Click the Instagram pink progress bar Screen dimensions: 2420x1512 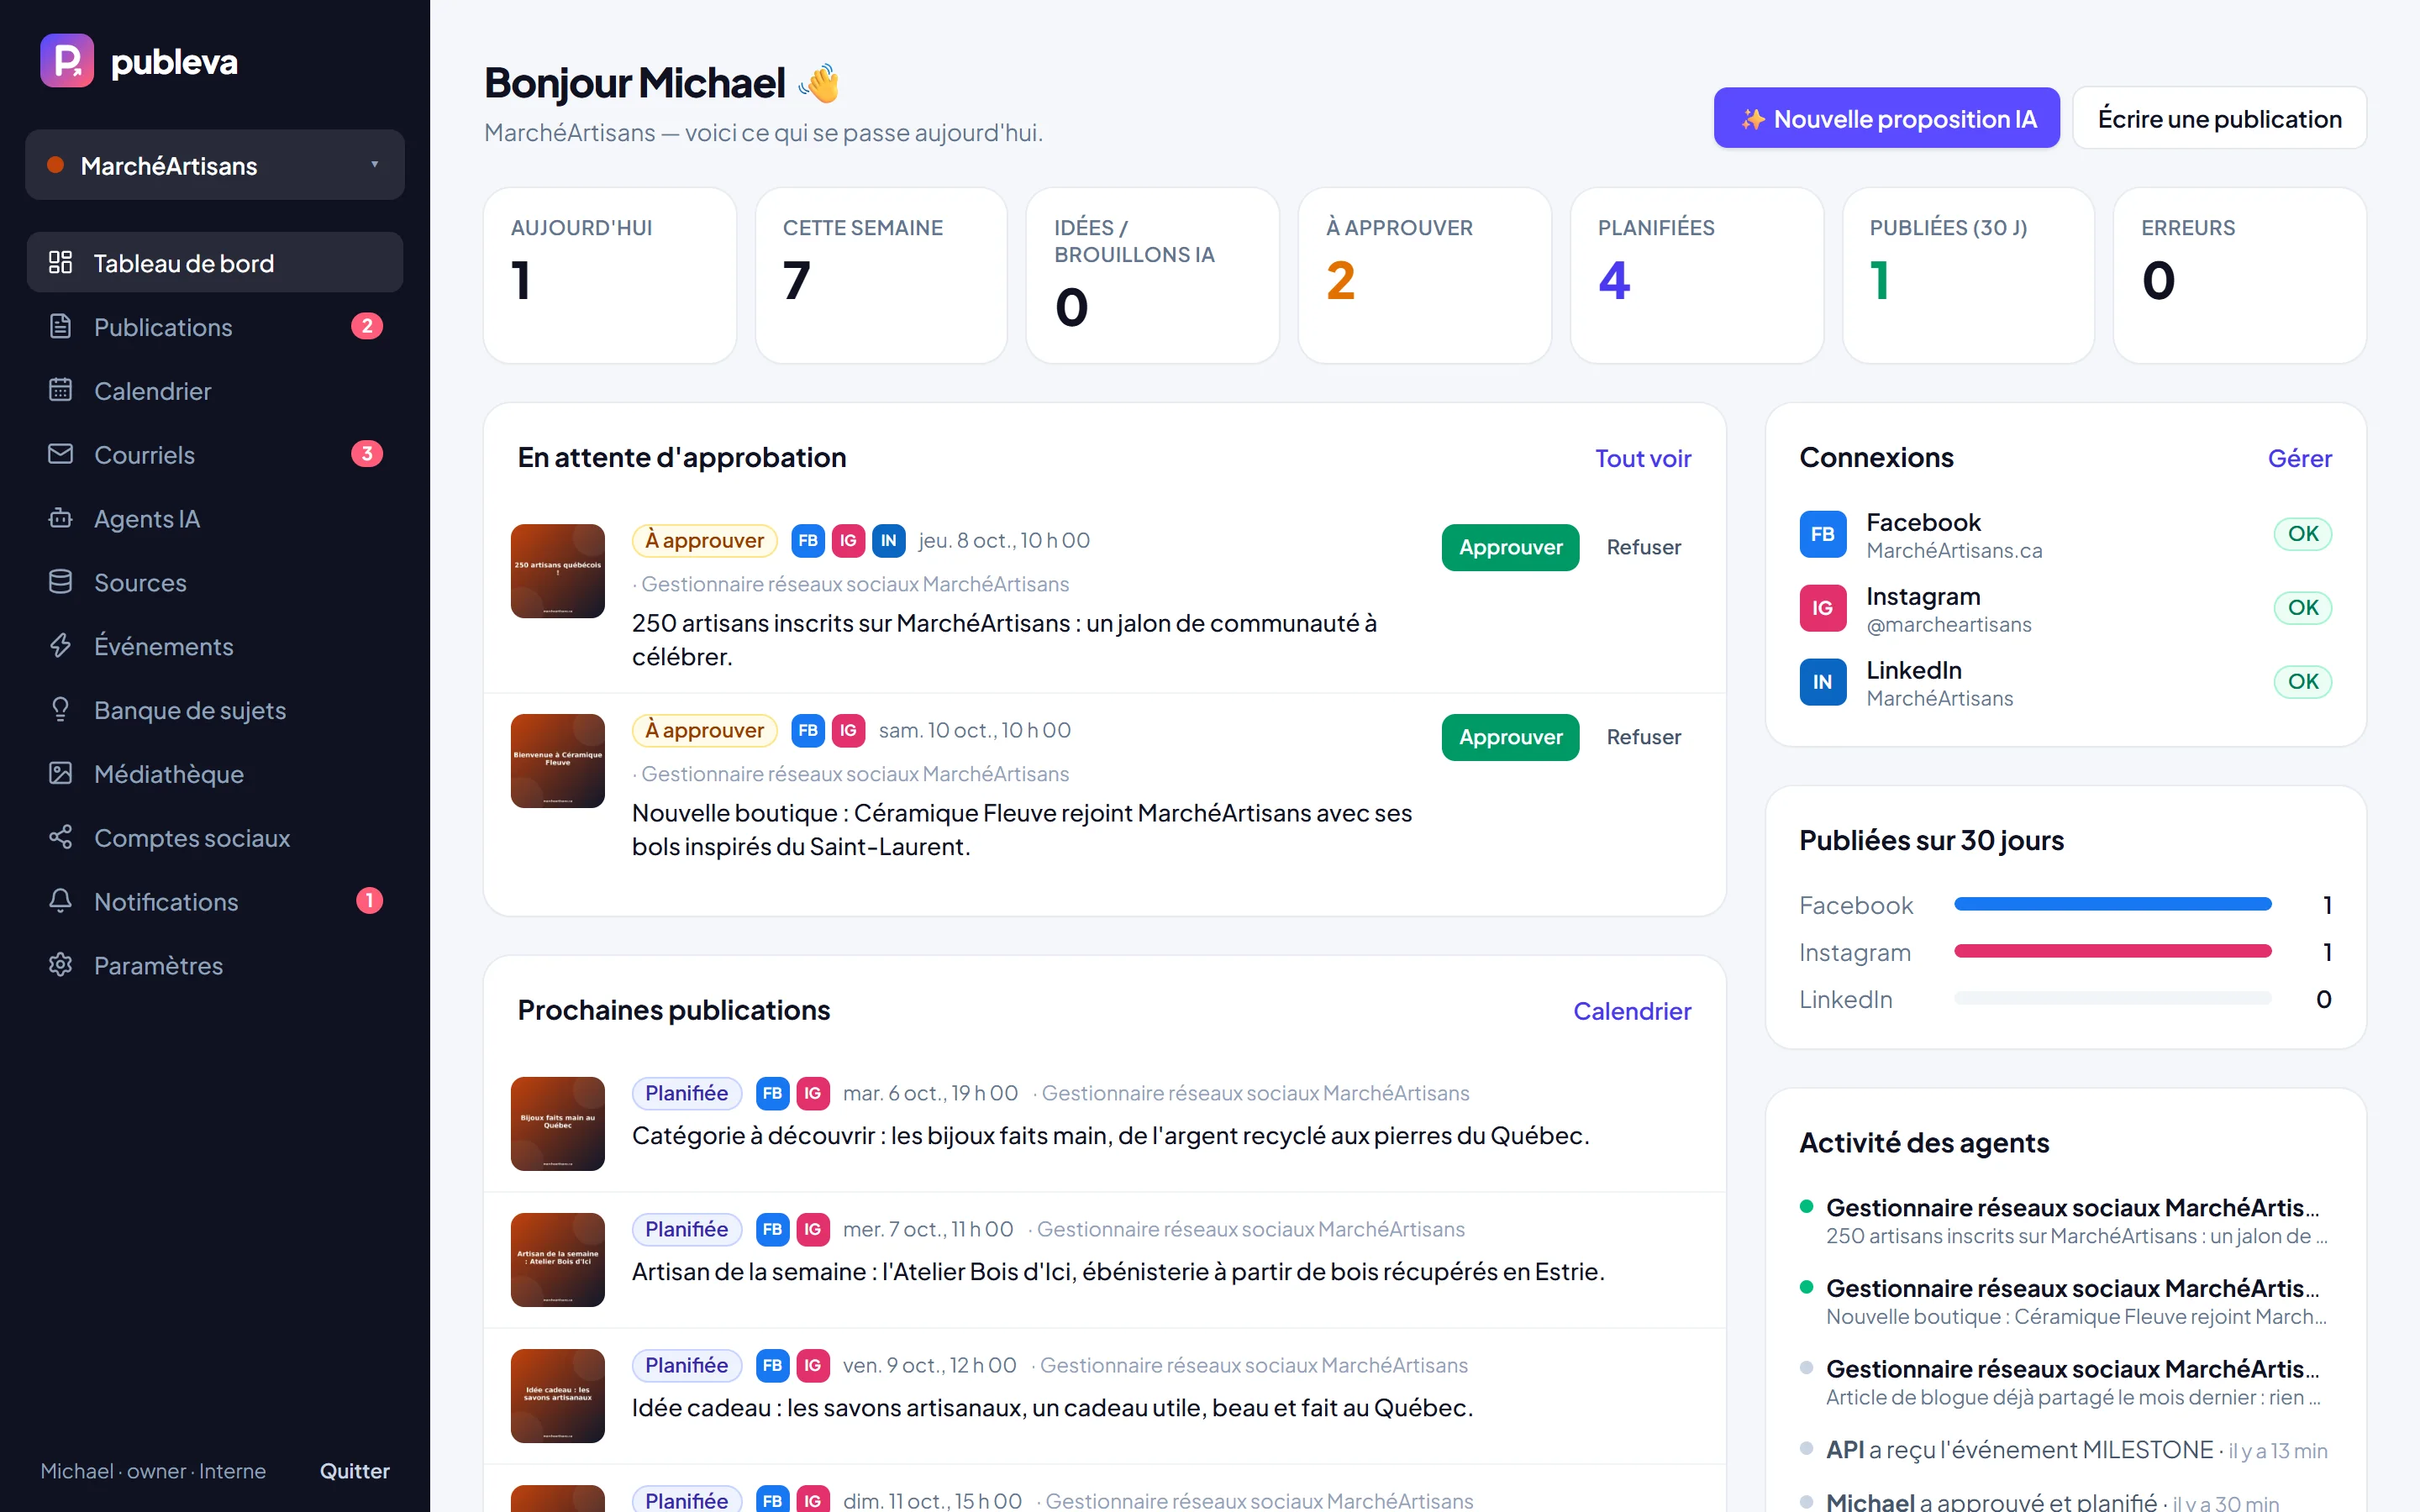tap(2112, 951)
